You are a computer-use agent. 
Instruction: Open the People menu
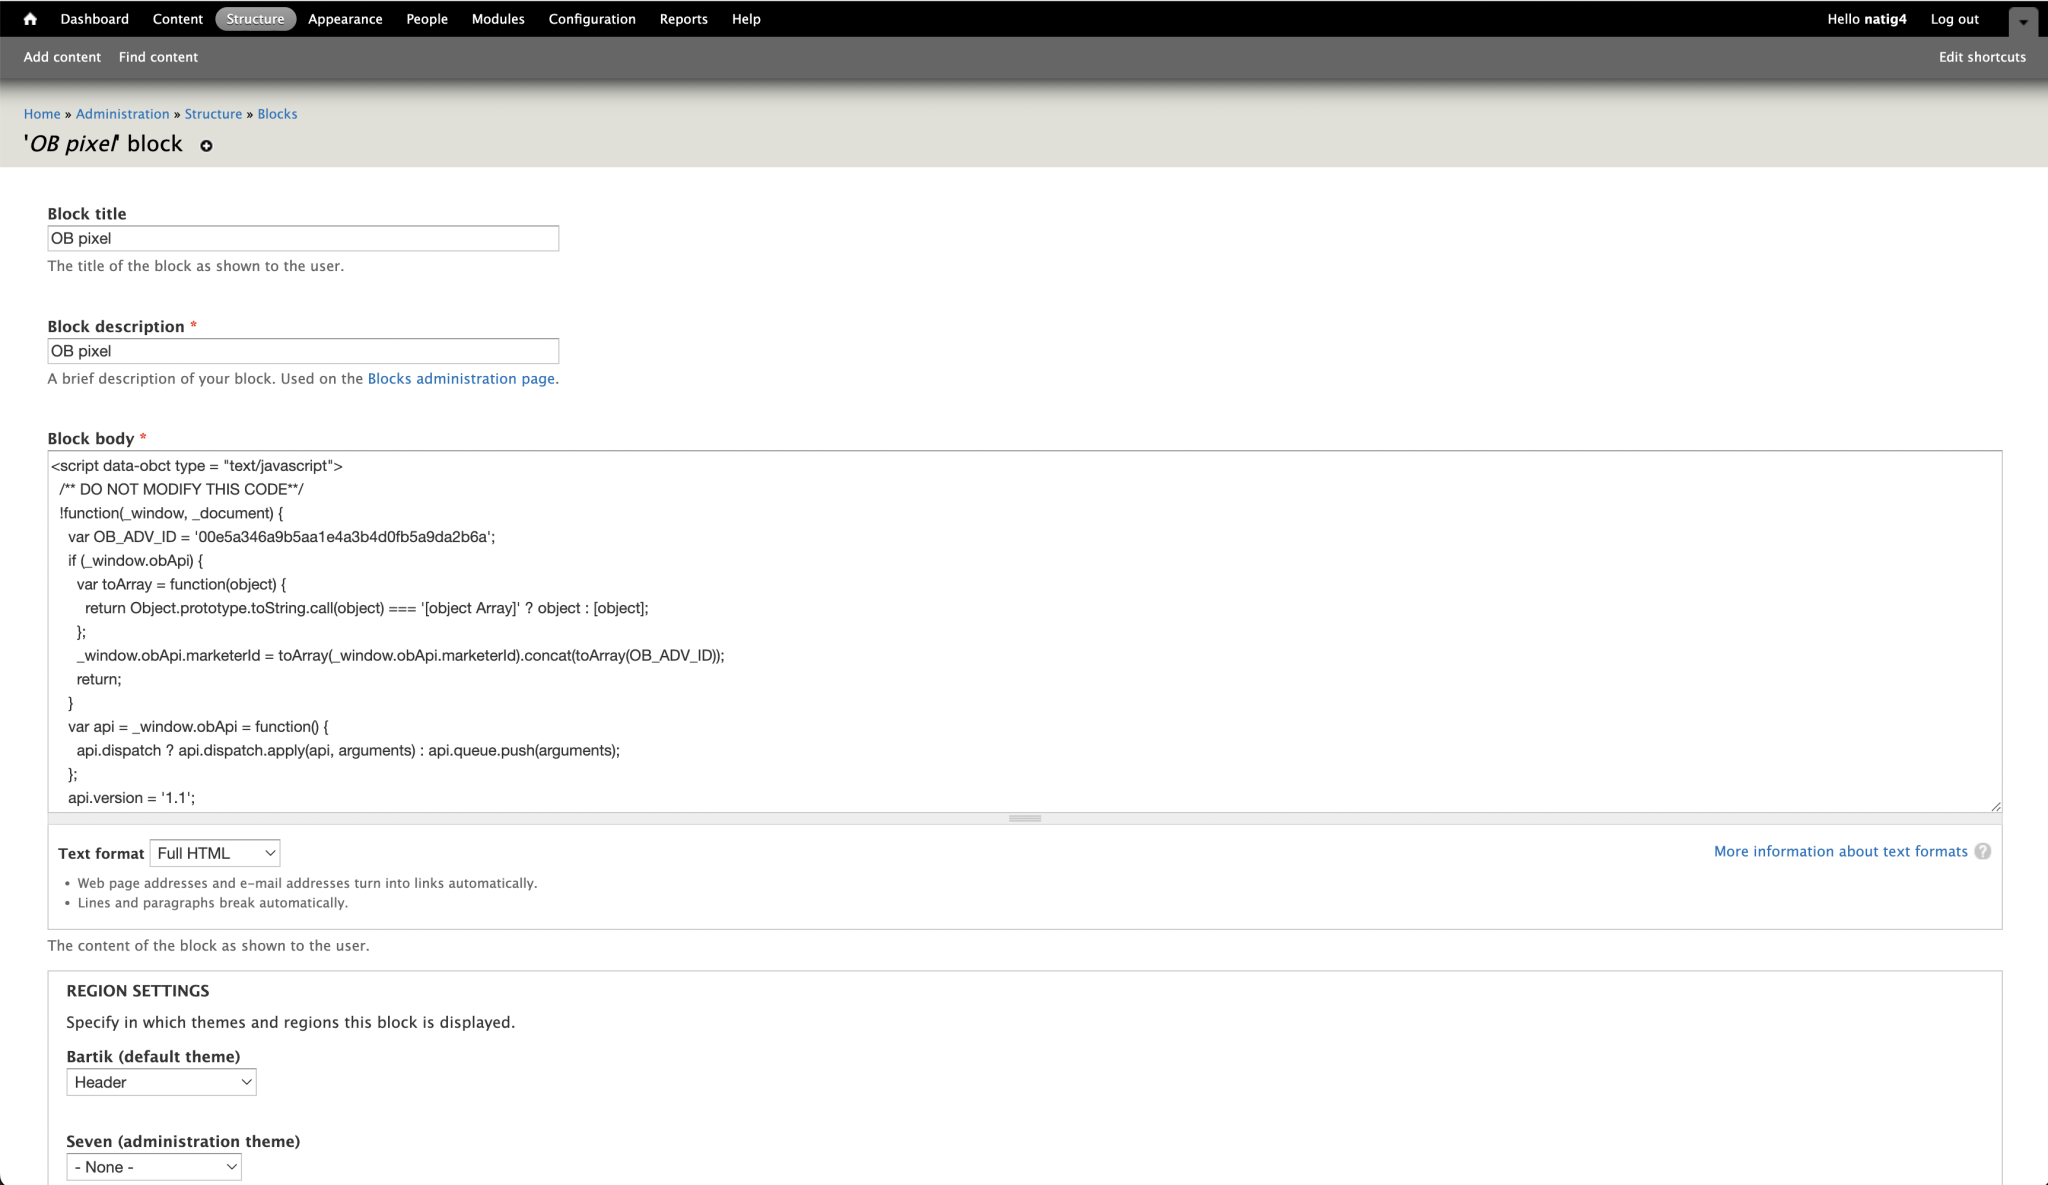427,18
